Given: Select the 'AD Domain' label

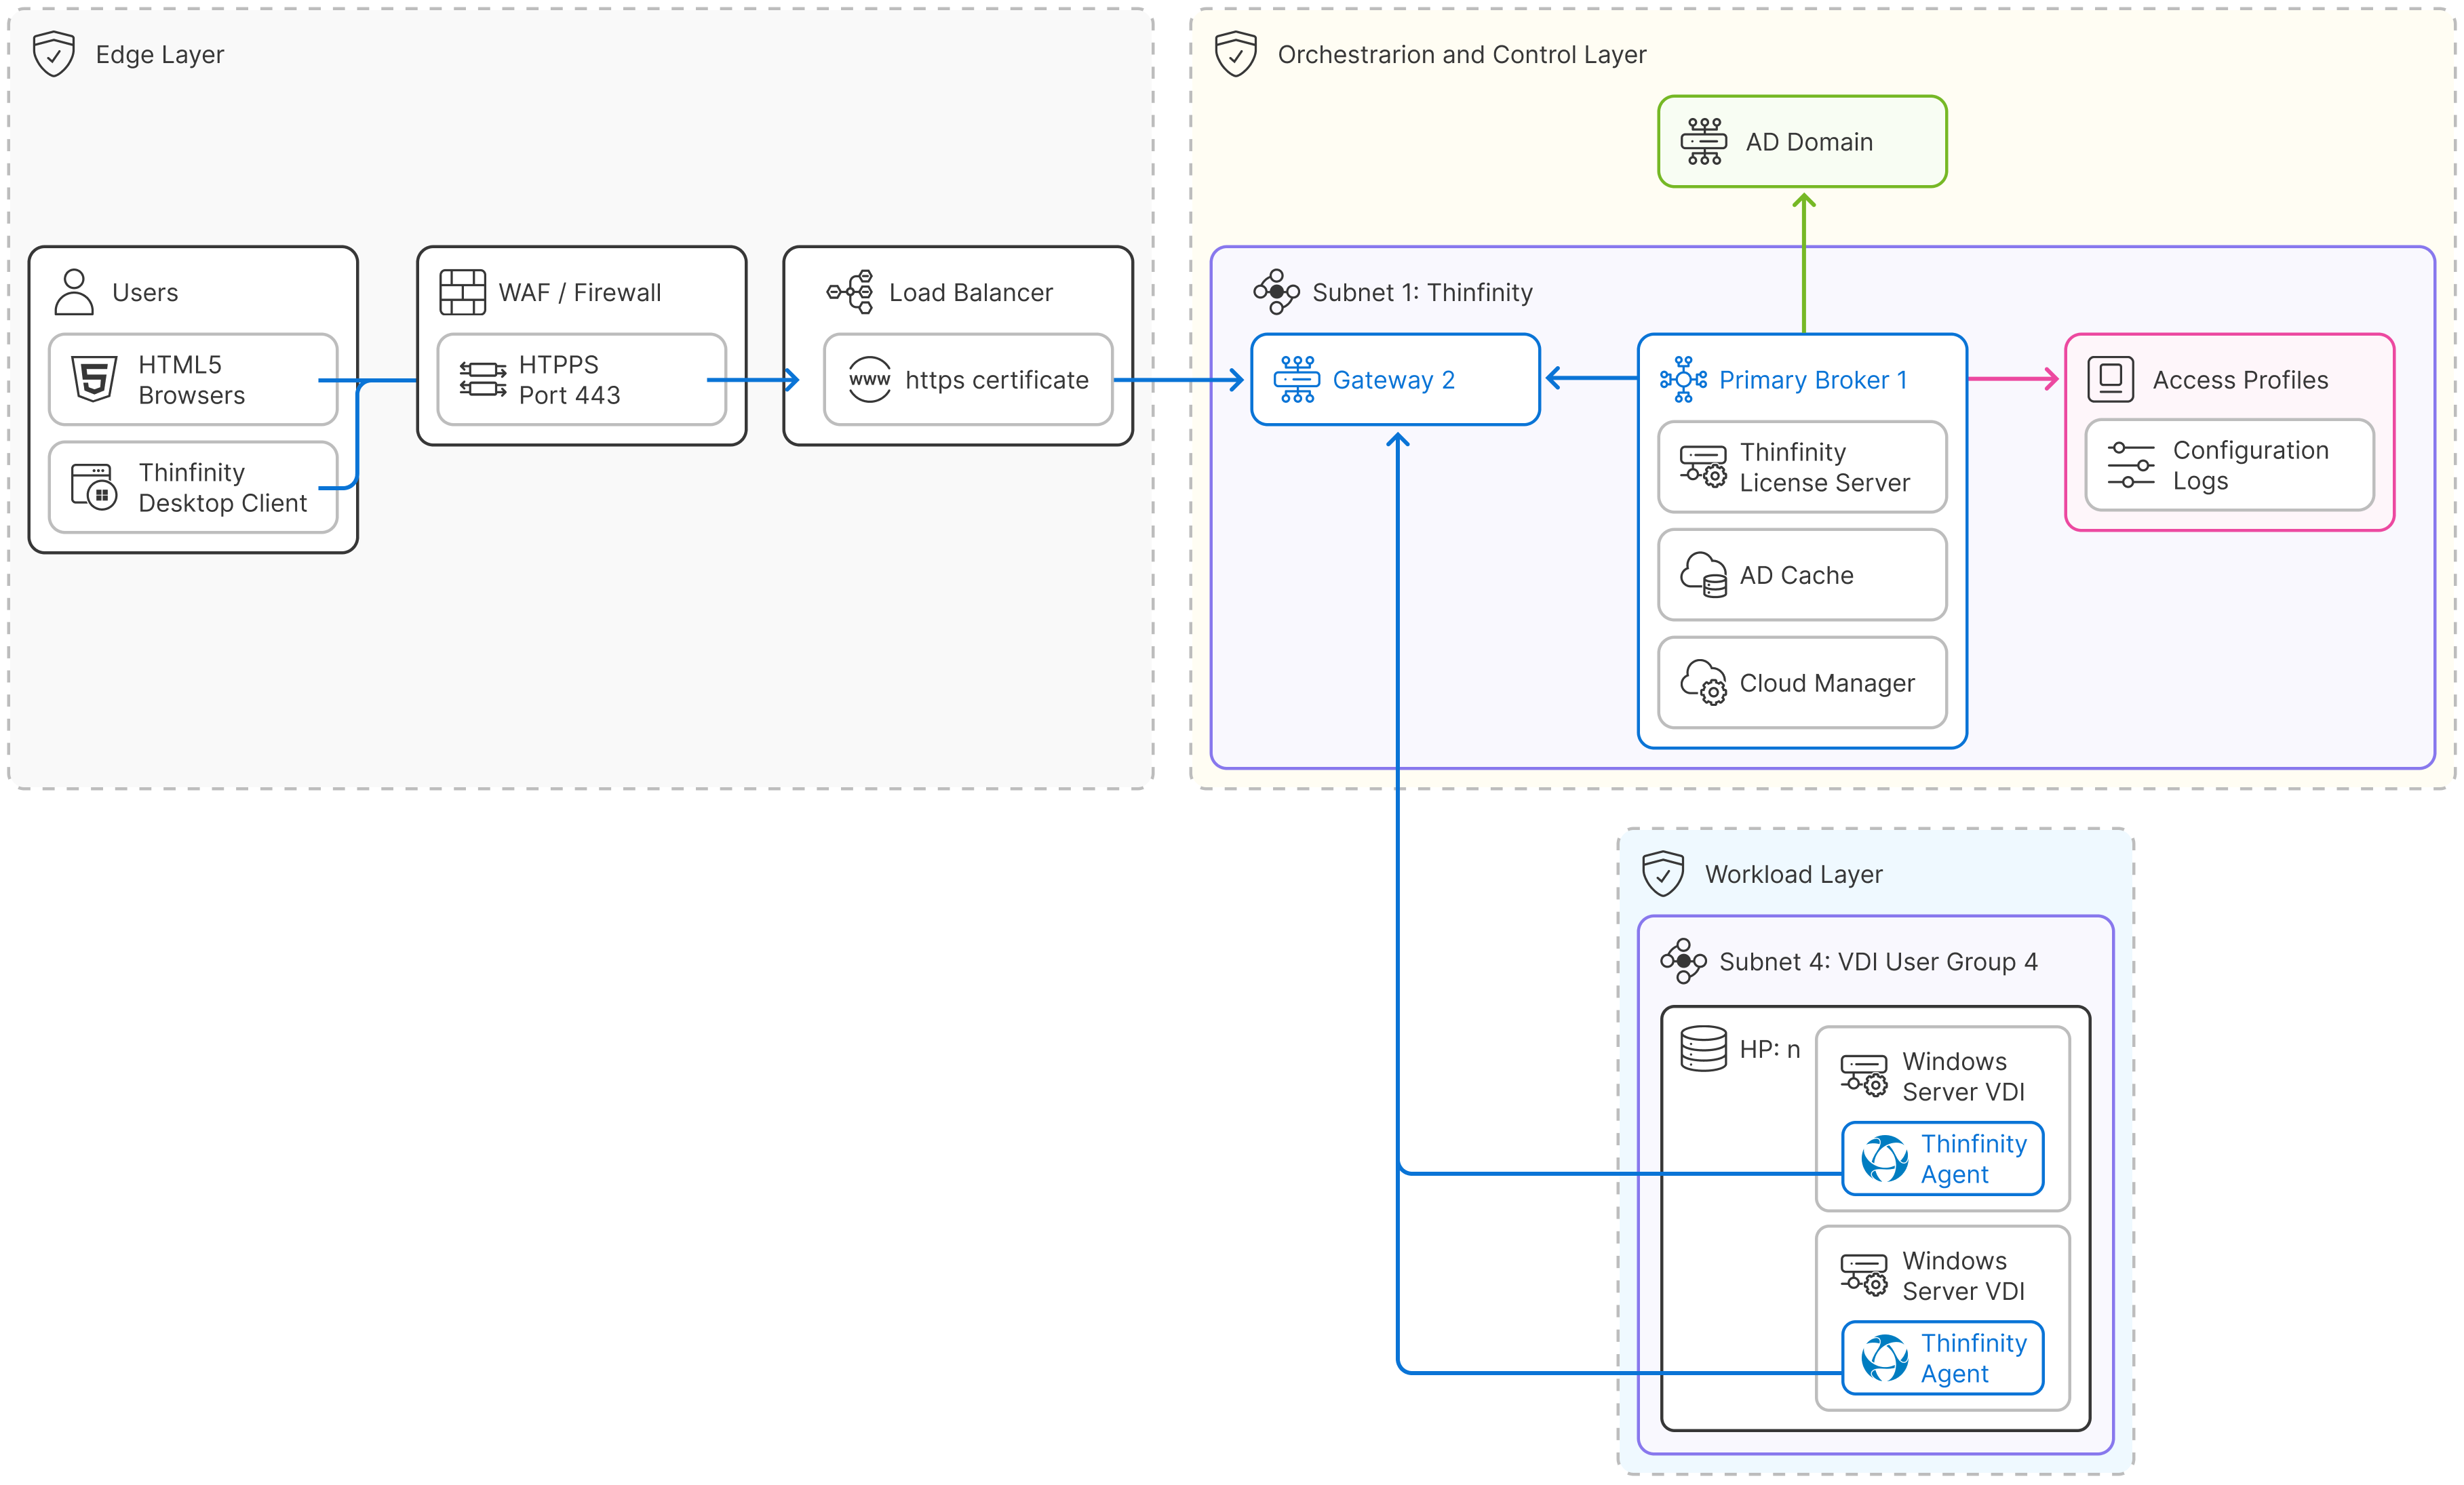Looking at the screenshot, I should click(1809, 142).
